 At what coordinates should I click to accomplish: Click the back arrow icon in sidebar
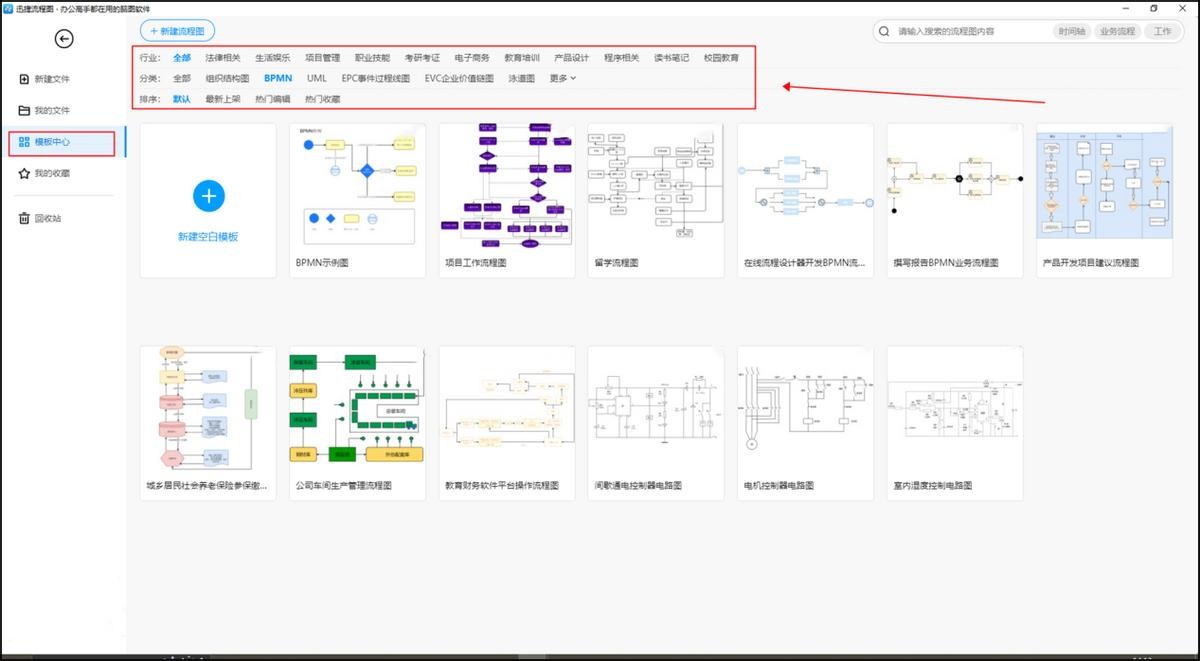64,39
